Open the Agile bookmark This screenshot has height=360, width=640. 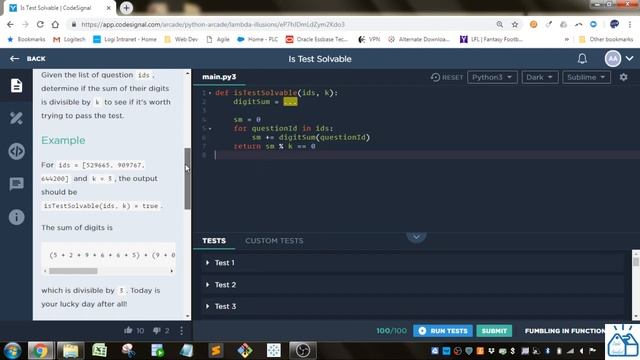(218, 40)
